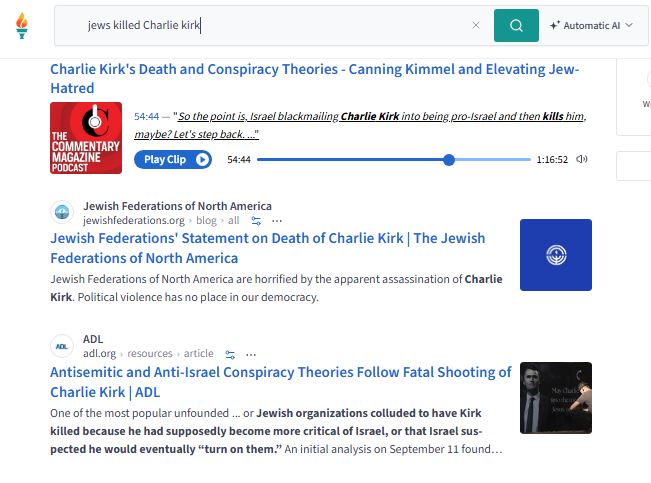
Task: Select the Jewish Federations of North America source name
Action: (177, 206)
